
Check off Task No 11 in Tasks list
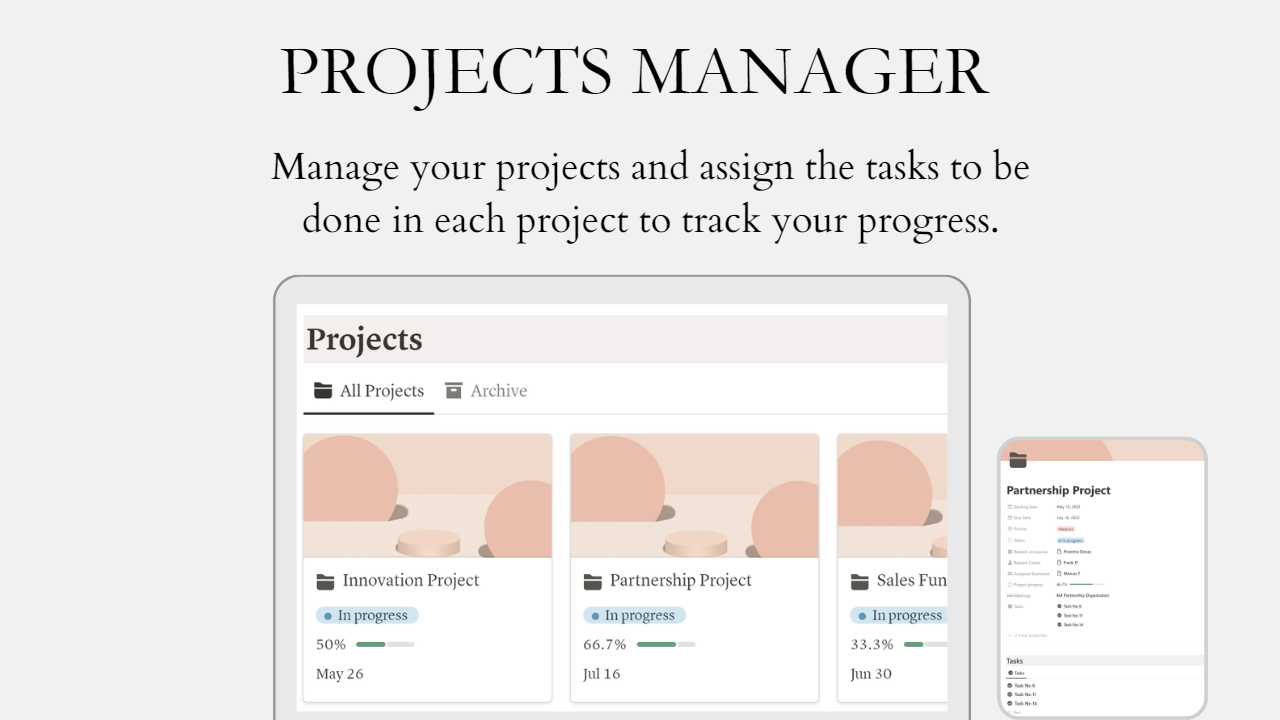tap(1010, 694)
